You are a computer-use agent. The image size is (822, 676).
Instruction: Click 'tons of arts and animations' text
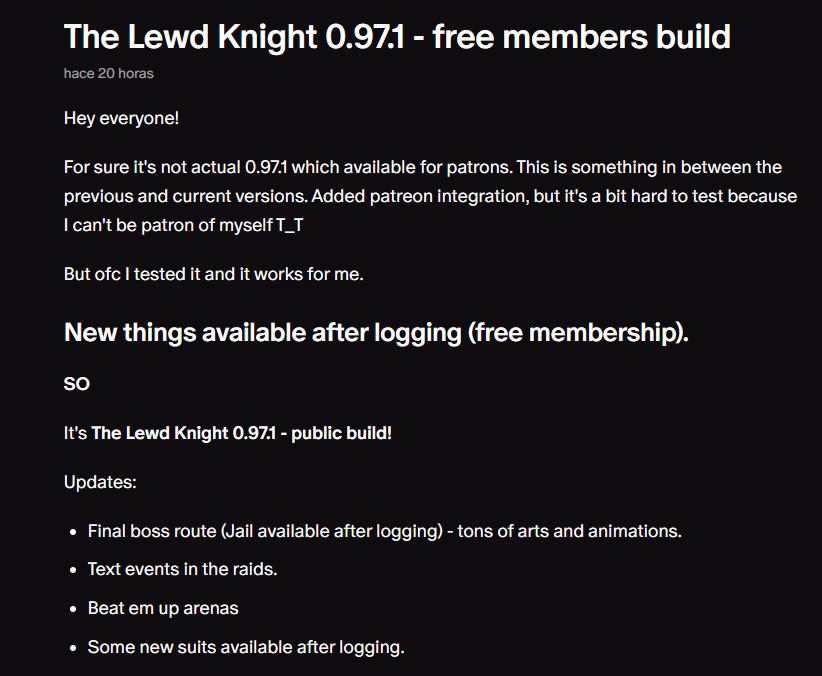pyautogui.click(x=569, y=531)
